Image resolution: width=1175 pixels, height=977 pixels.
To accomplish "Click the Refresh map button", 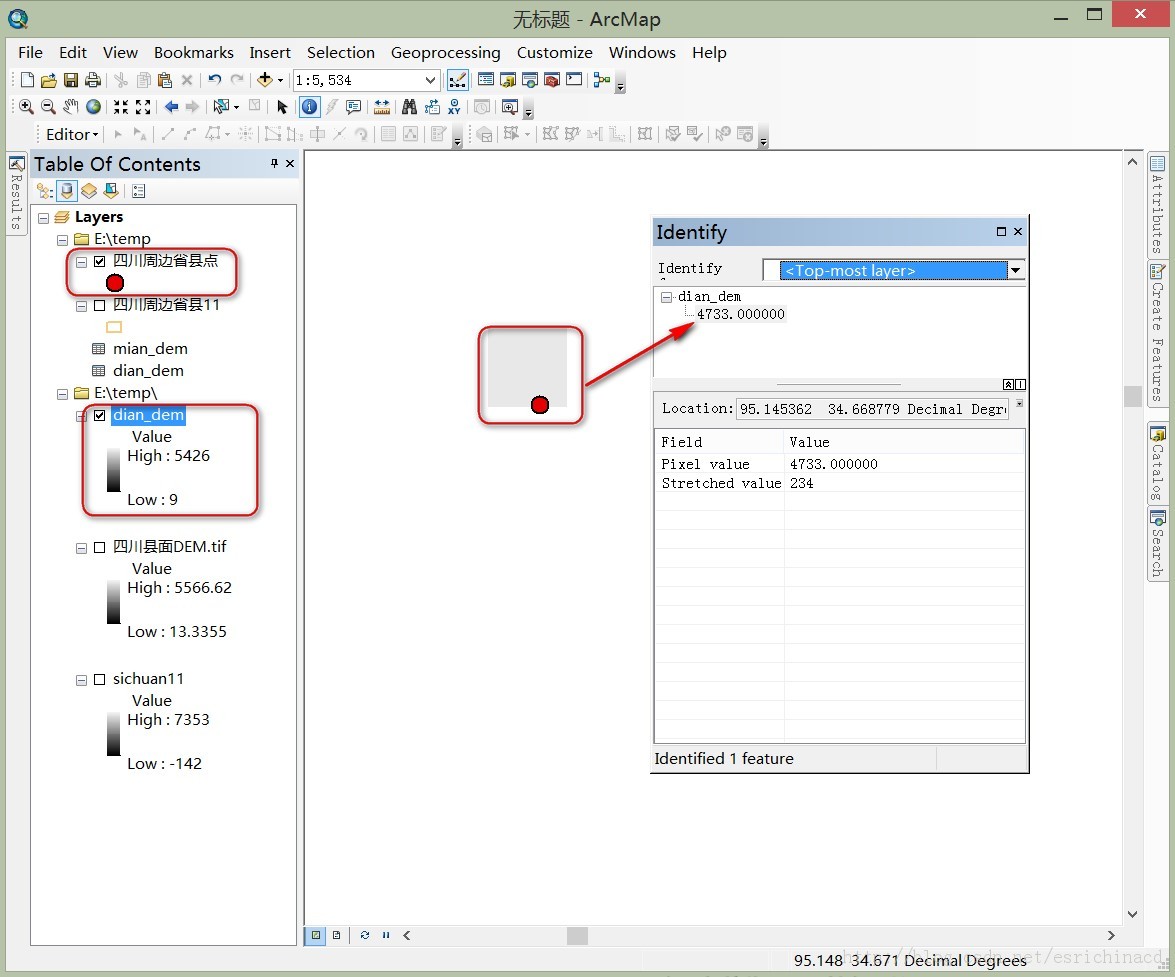I will [365, 935].
